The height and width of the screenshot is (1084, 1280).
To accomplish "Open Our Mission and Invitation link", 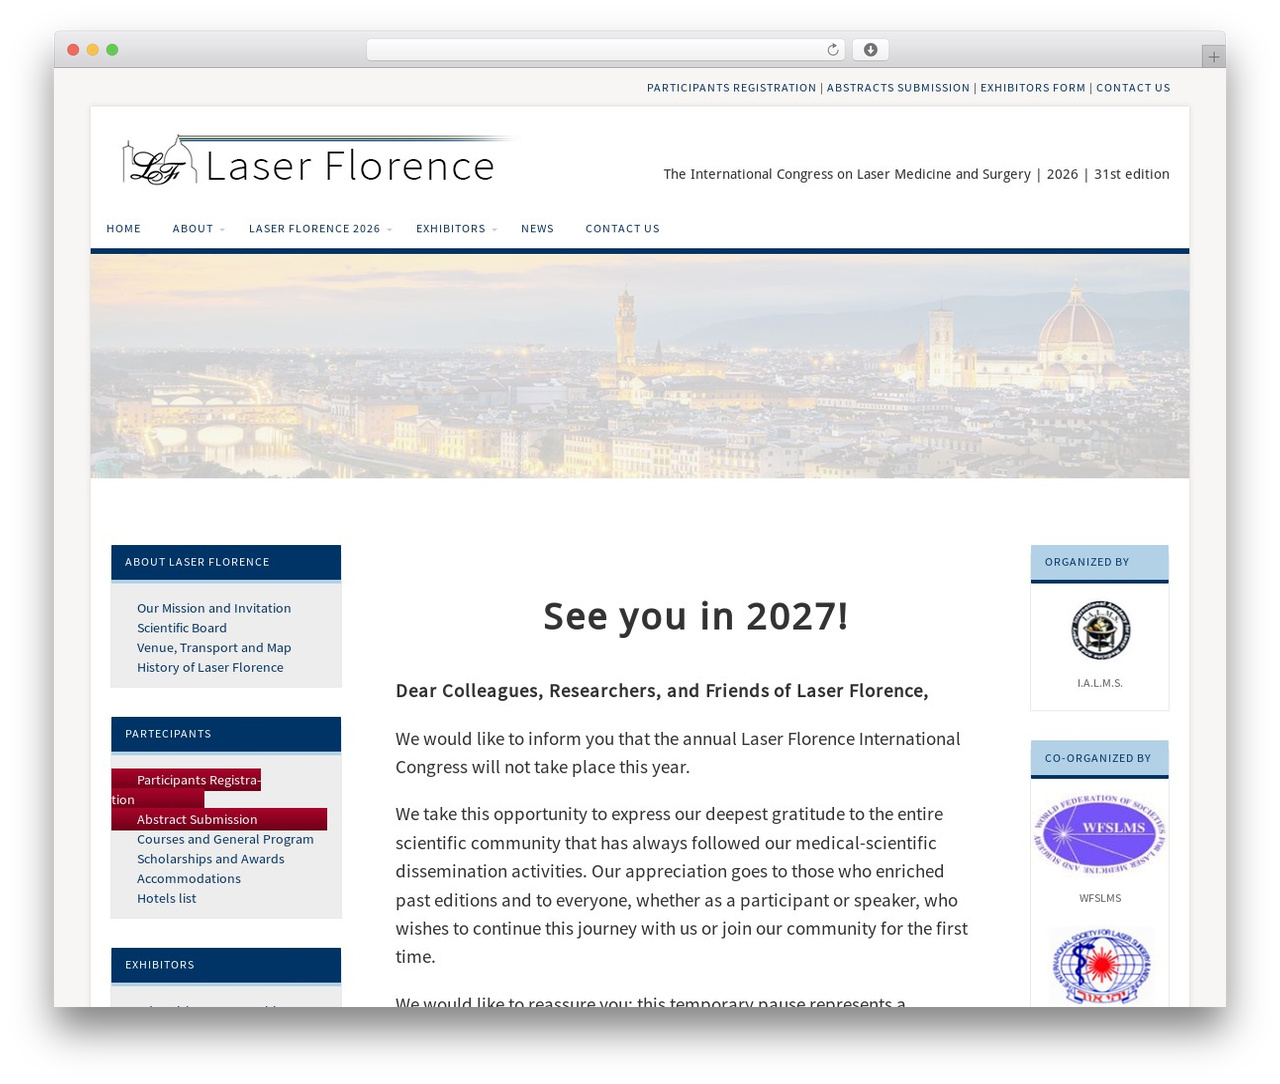I will pos(214,608).
